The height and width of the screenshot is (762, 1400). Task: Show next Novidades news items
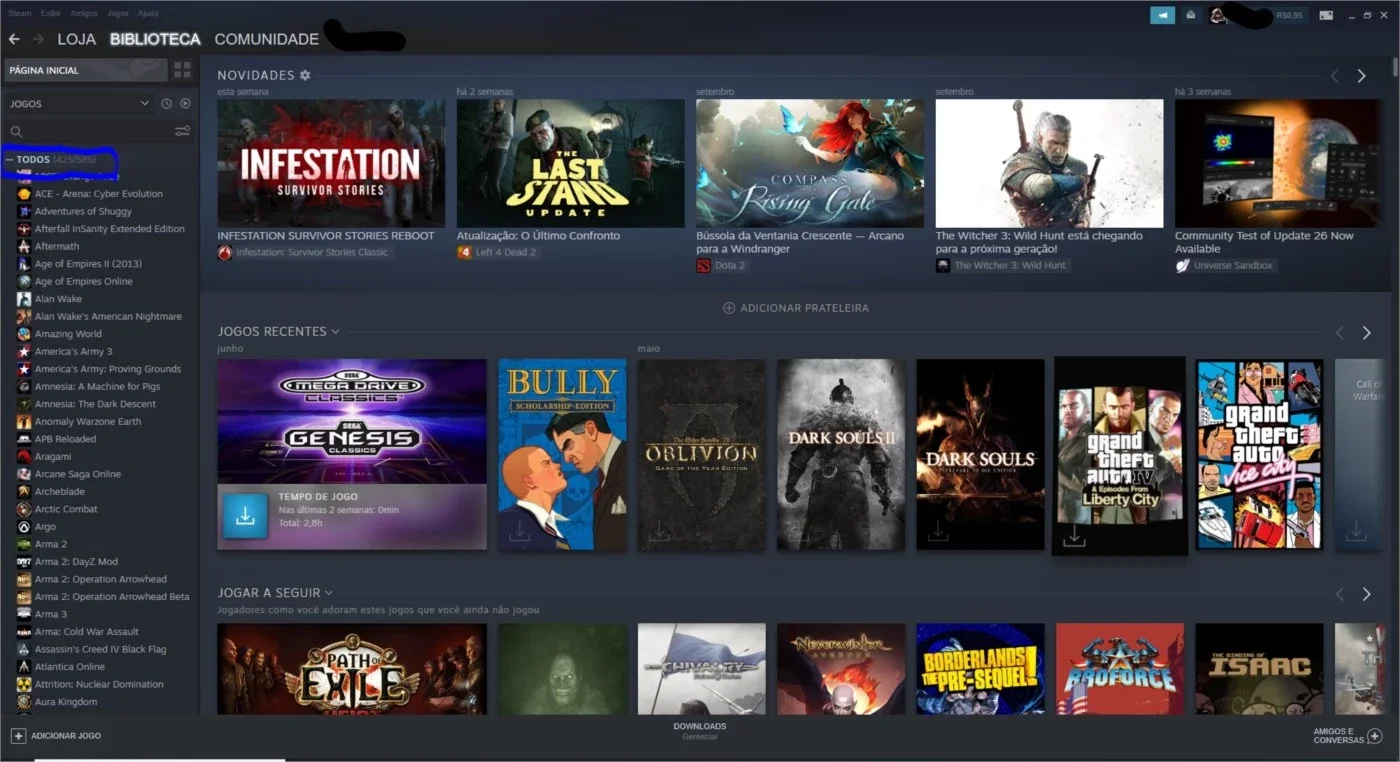coord(1361,76)
